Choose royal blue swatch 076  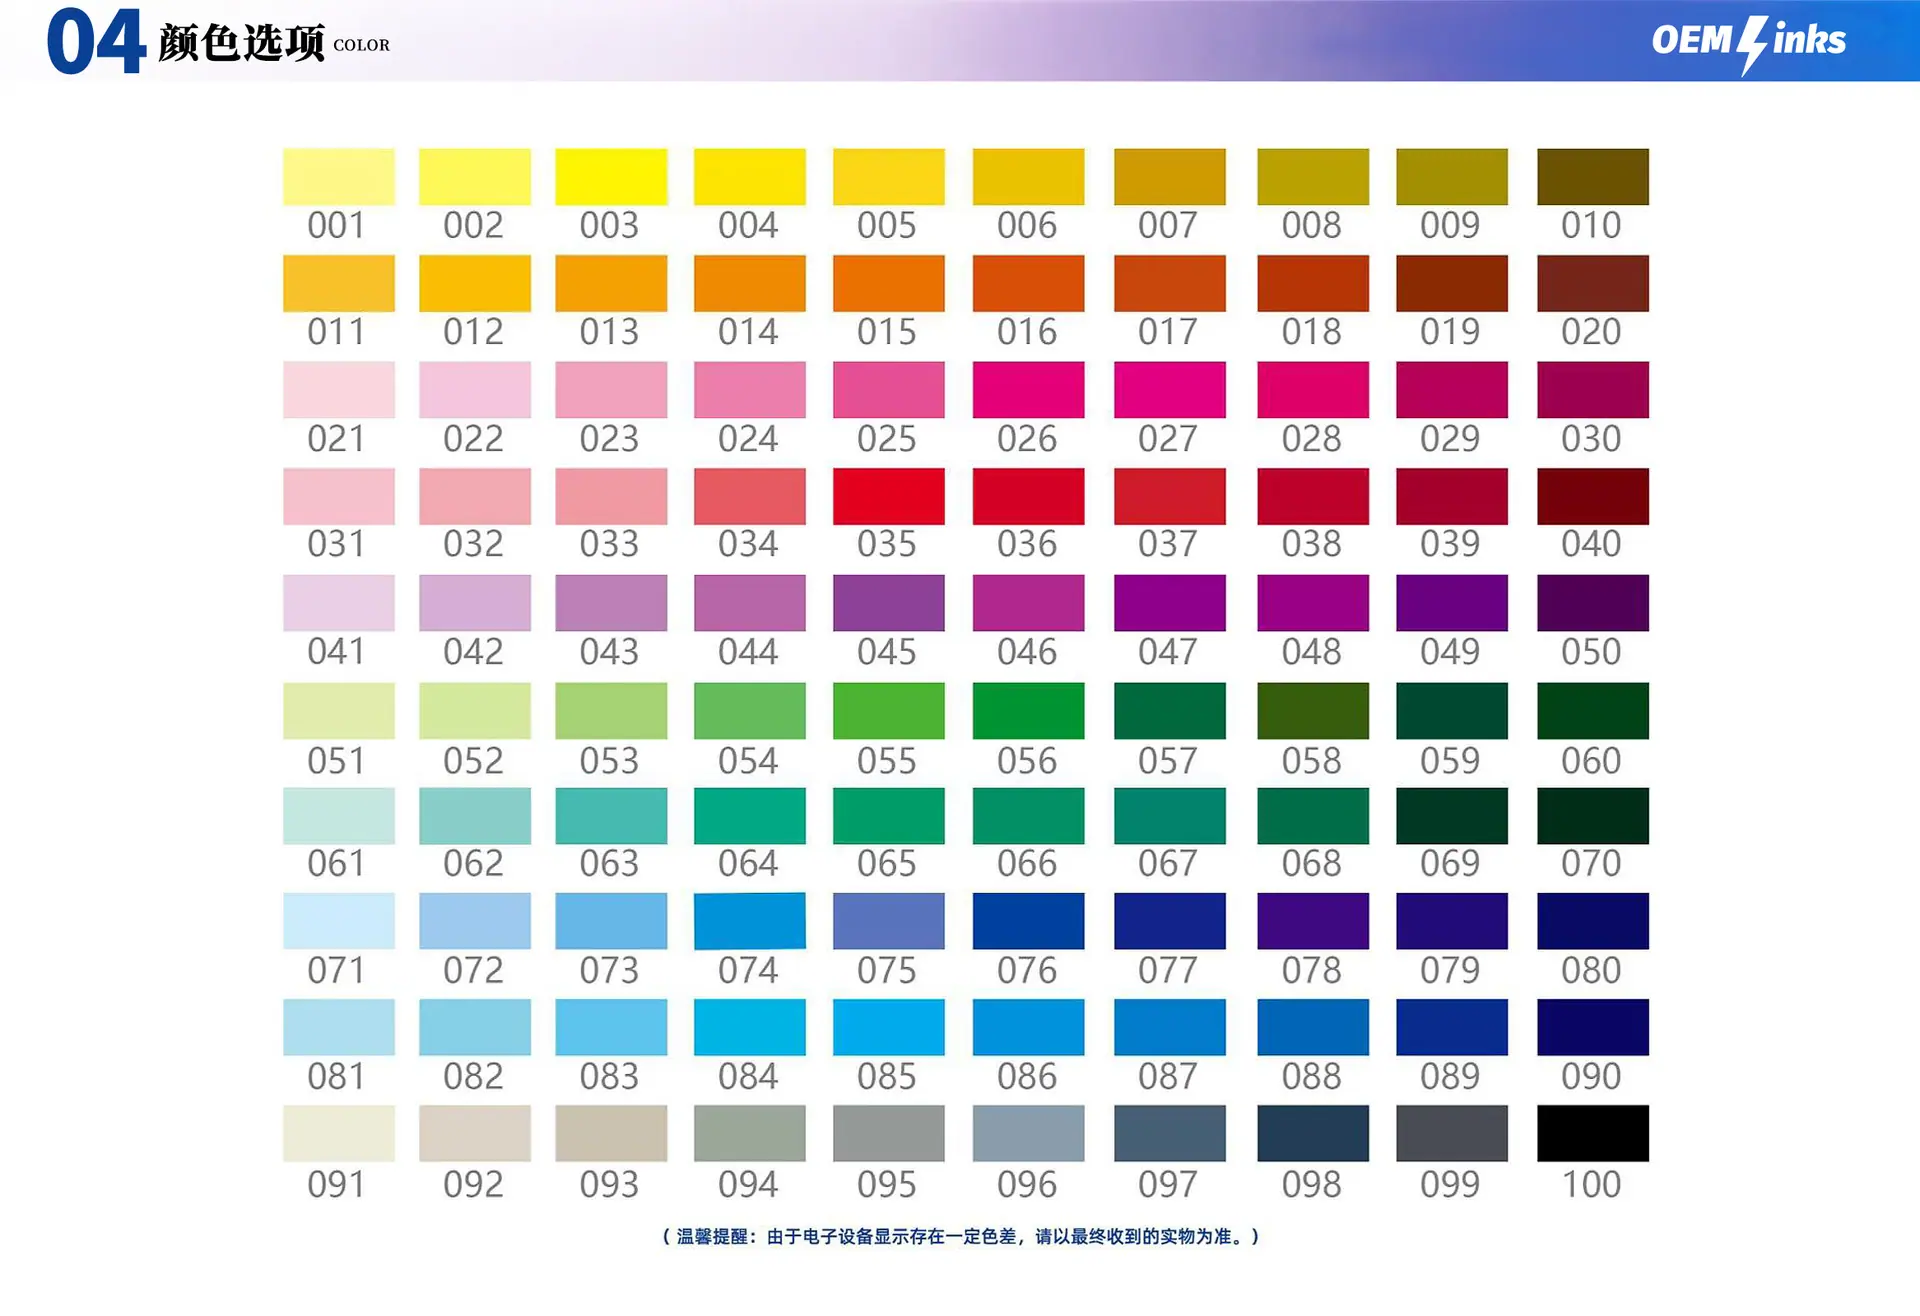(x=1028, y=921)
